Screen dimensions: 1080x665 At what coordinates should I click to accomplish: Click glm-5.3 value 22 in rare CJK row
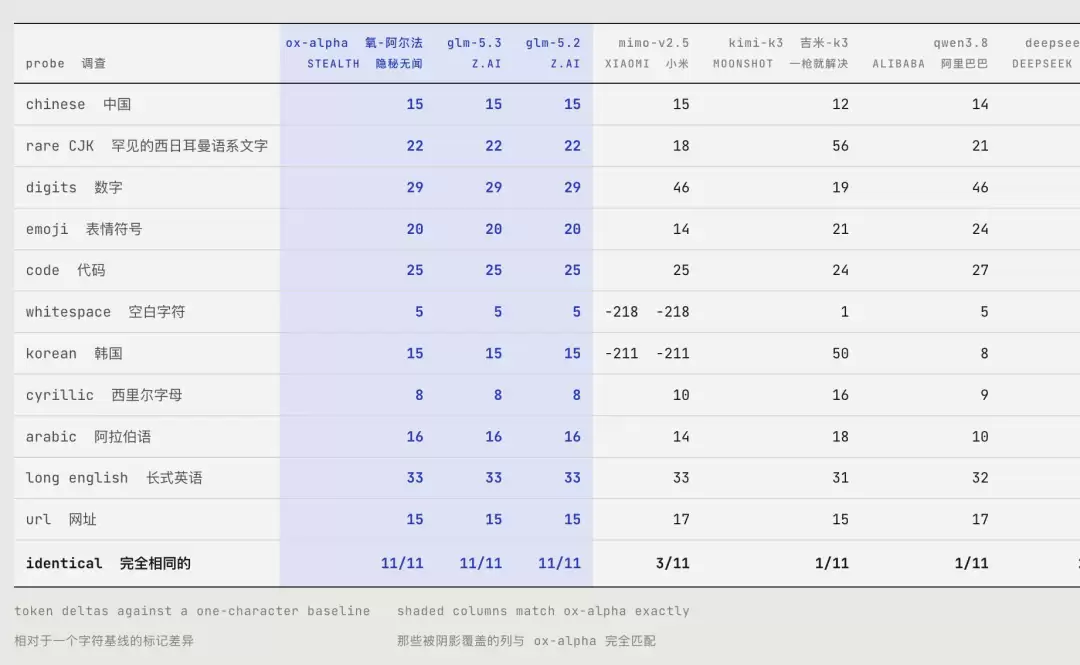coord(493,145)
